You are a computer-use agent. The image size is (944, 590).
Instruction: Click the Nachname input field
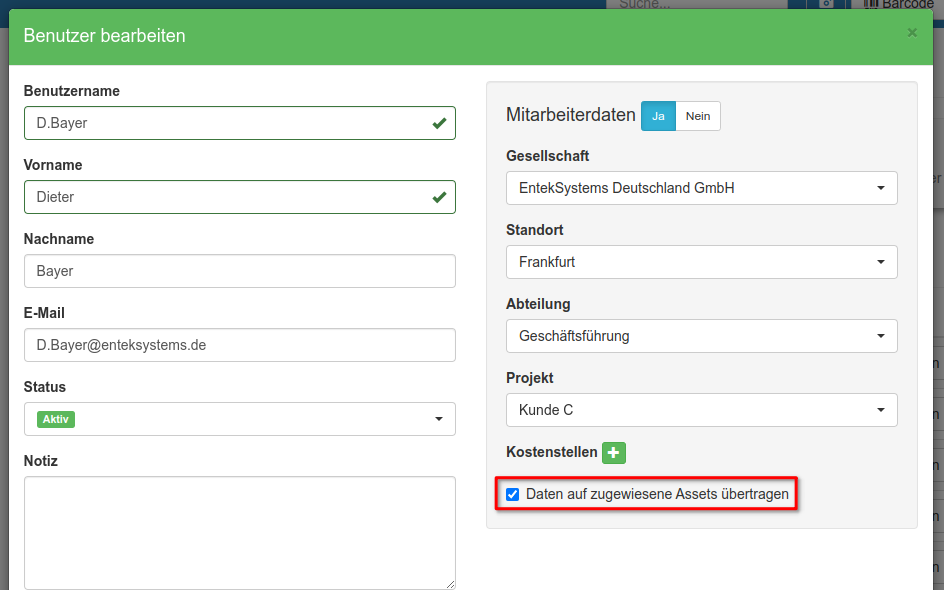(240, 271)
